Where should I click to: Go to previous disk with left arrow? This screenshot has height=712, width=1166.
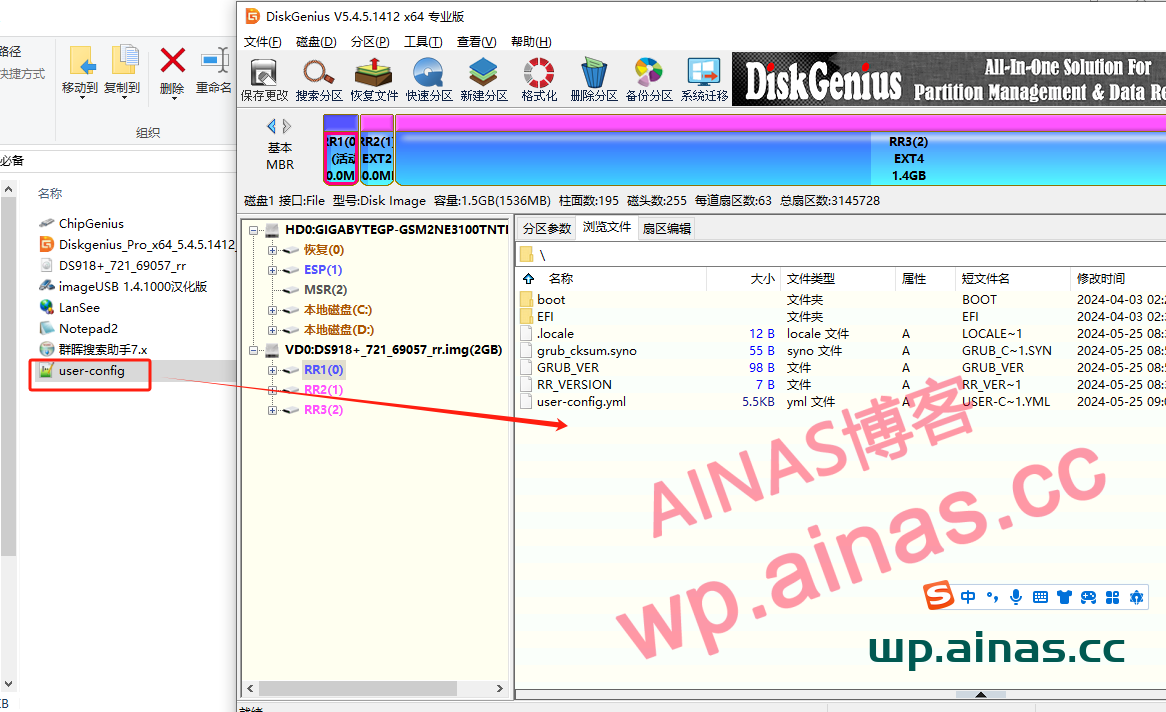pos(271,126)
